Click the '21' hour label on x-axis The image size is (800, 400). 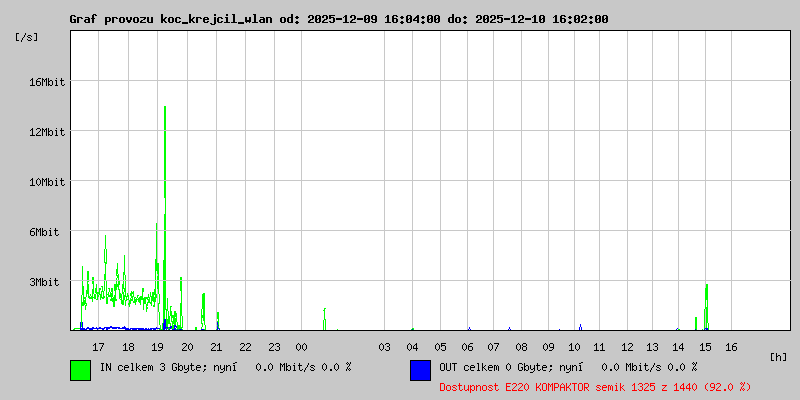216,347
